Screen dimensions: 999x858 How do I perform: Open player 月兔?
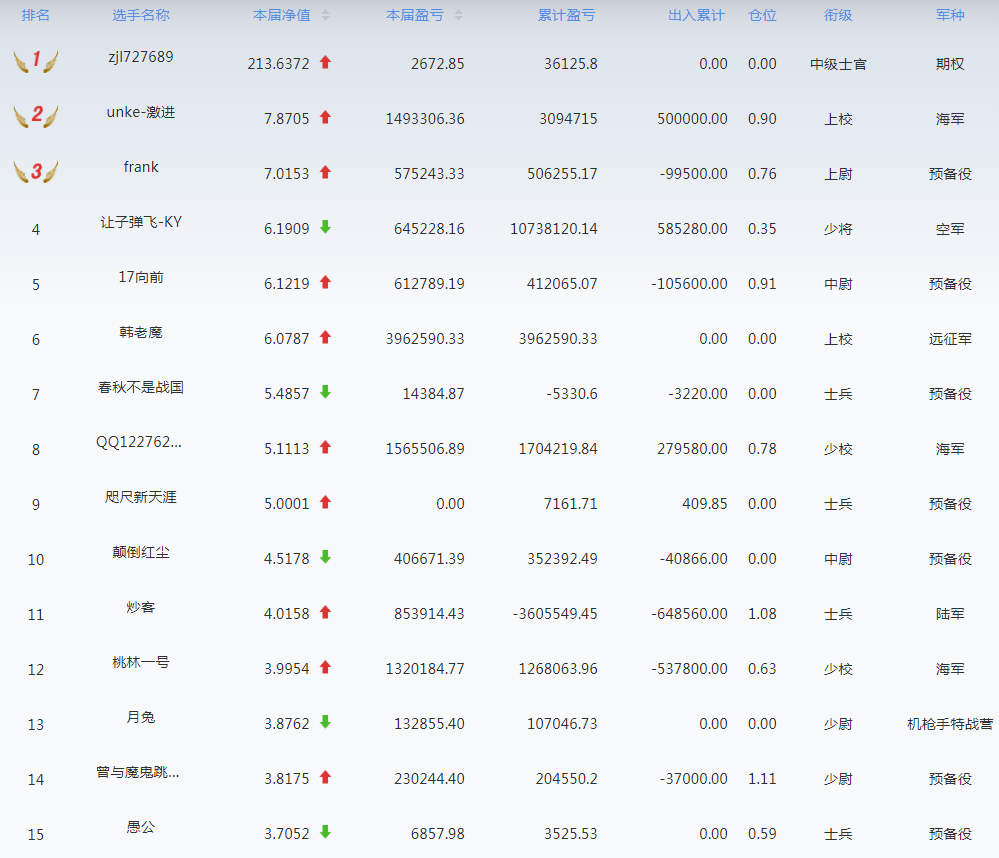click(141, 717)
